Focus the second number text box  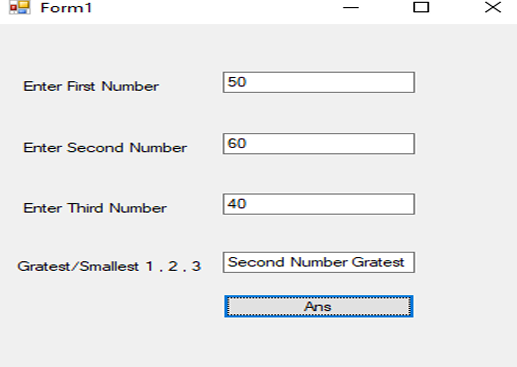(x=319, y=144)
